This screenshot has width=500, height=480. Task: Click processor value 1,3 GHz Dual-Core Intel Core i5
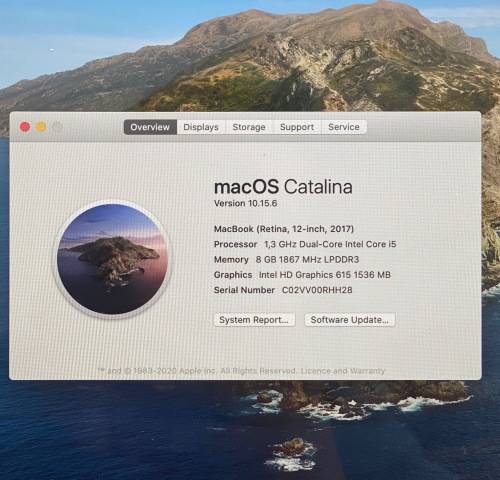click(330, 244)
